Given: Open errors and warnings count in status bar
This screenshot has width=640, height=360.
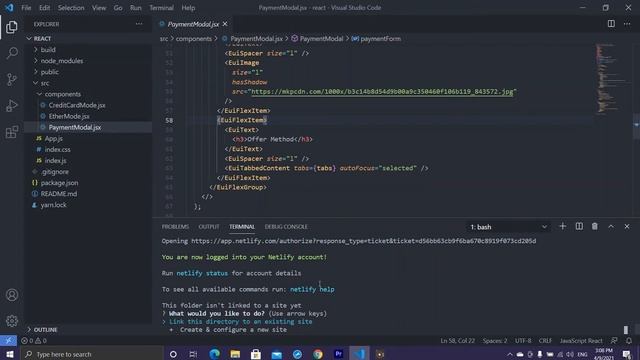Looking at the screenshot, I should [x=34, y=340].
